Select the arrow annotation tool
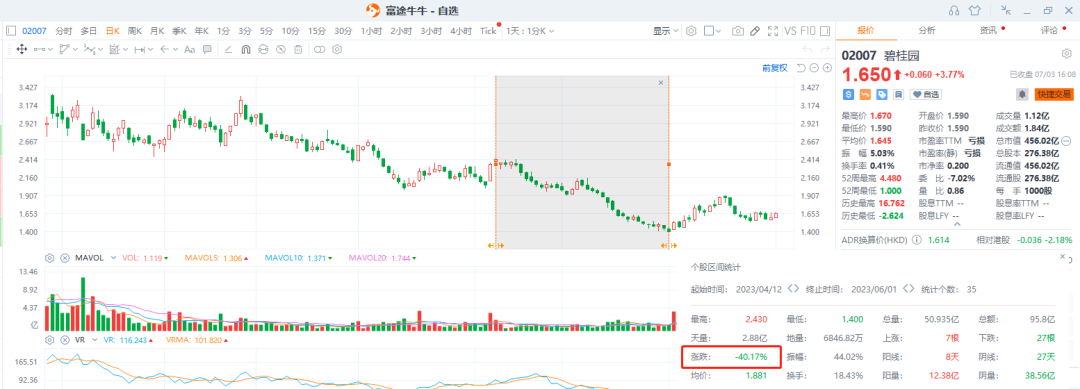This screenshot has width=1080, height=389. [x=164, y=49]
